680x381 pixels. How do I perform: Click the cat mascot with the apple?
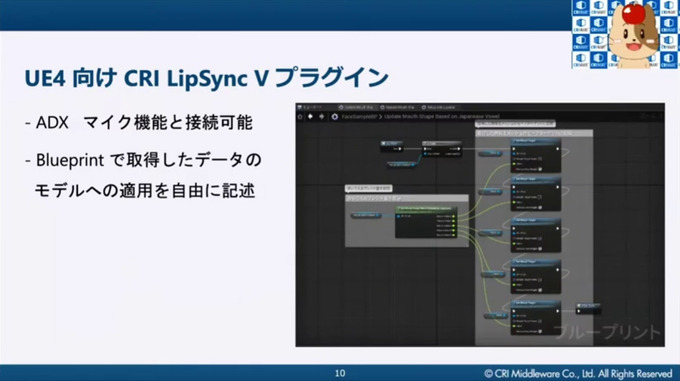pos(634,36)
